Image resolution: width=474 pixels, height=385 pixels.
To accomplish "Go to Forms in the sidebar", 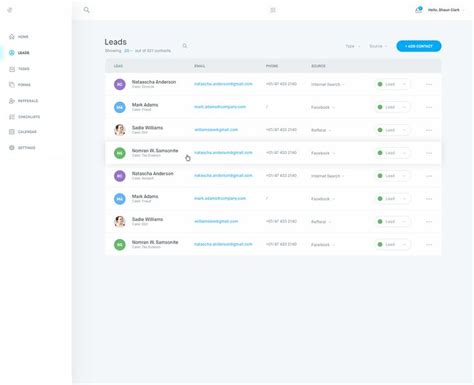I will pos(20,85).
